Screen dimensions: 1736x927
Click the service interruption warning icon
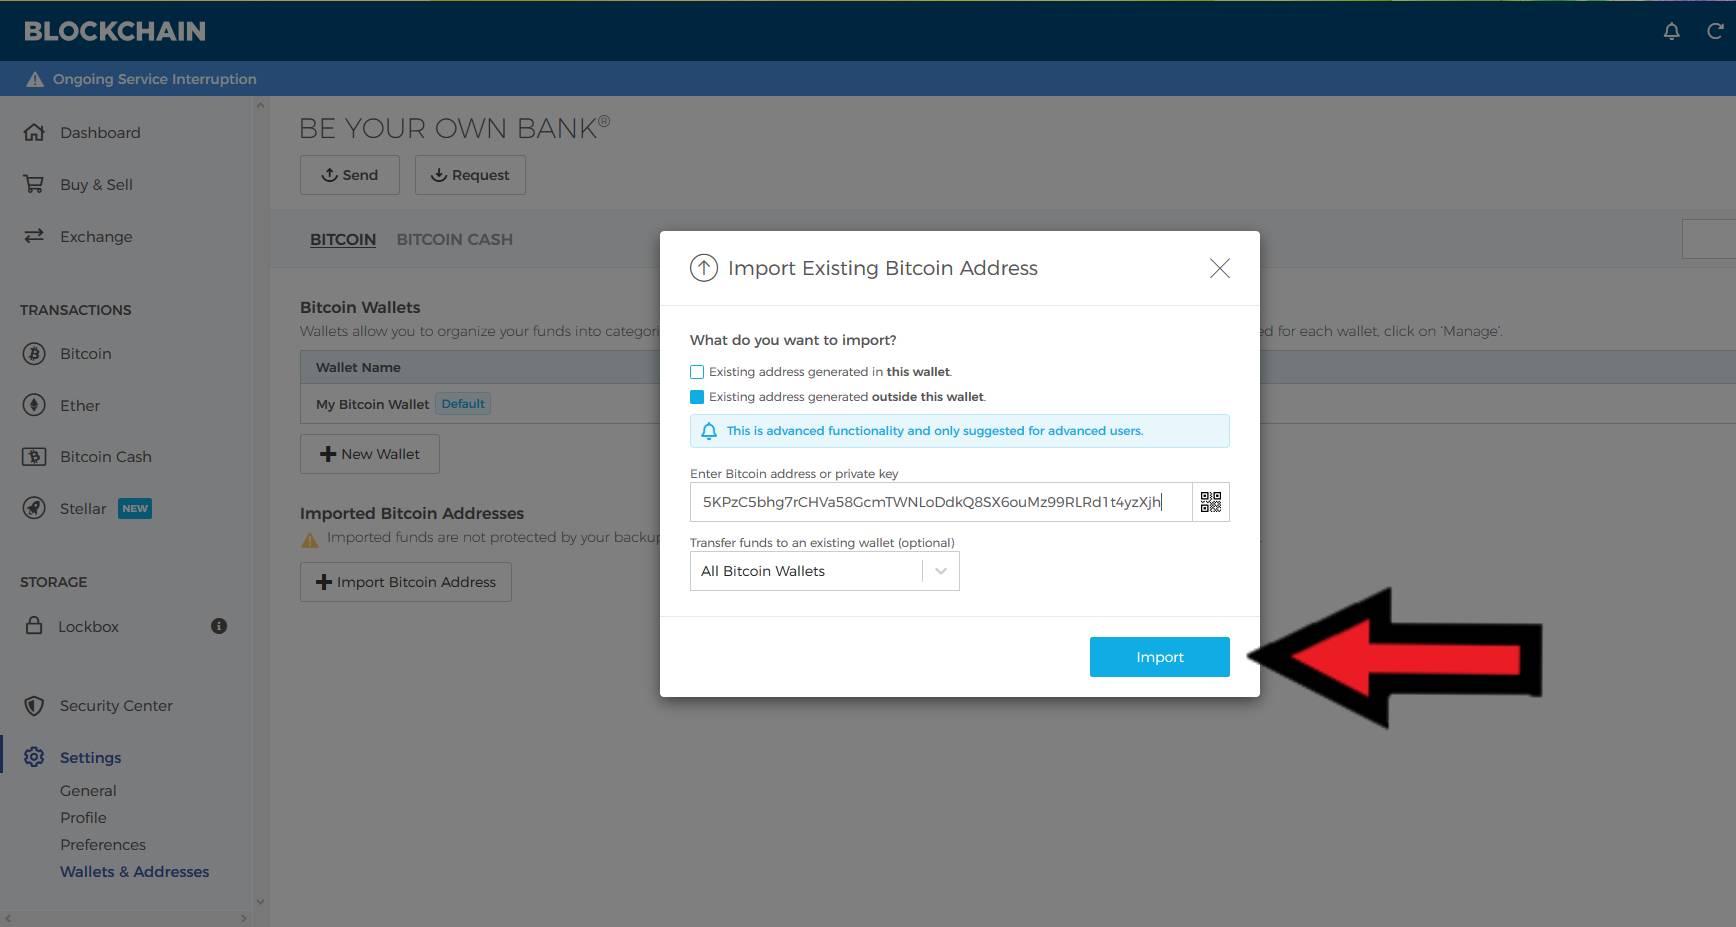click(x=35, y=79)
